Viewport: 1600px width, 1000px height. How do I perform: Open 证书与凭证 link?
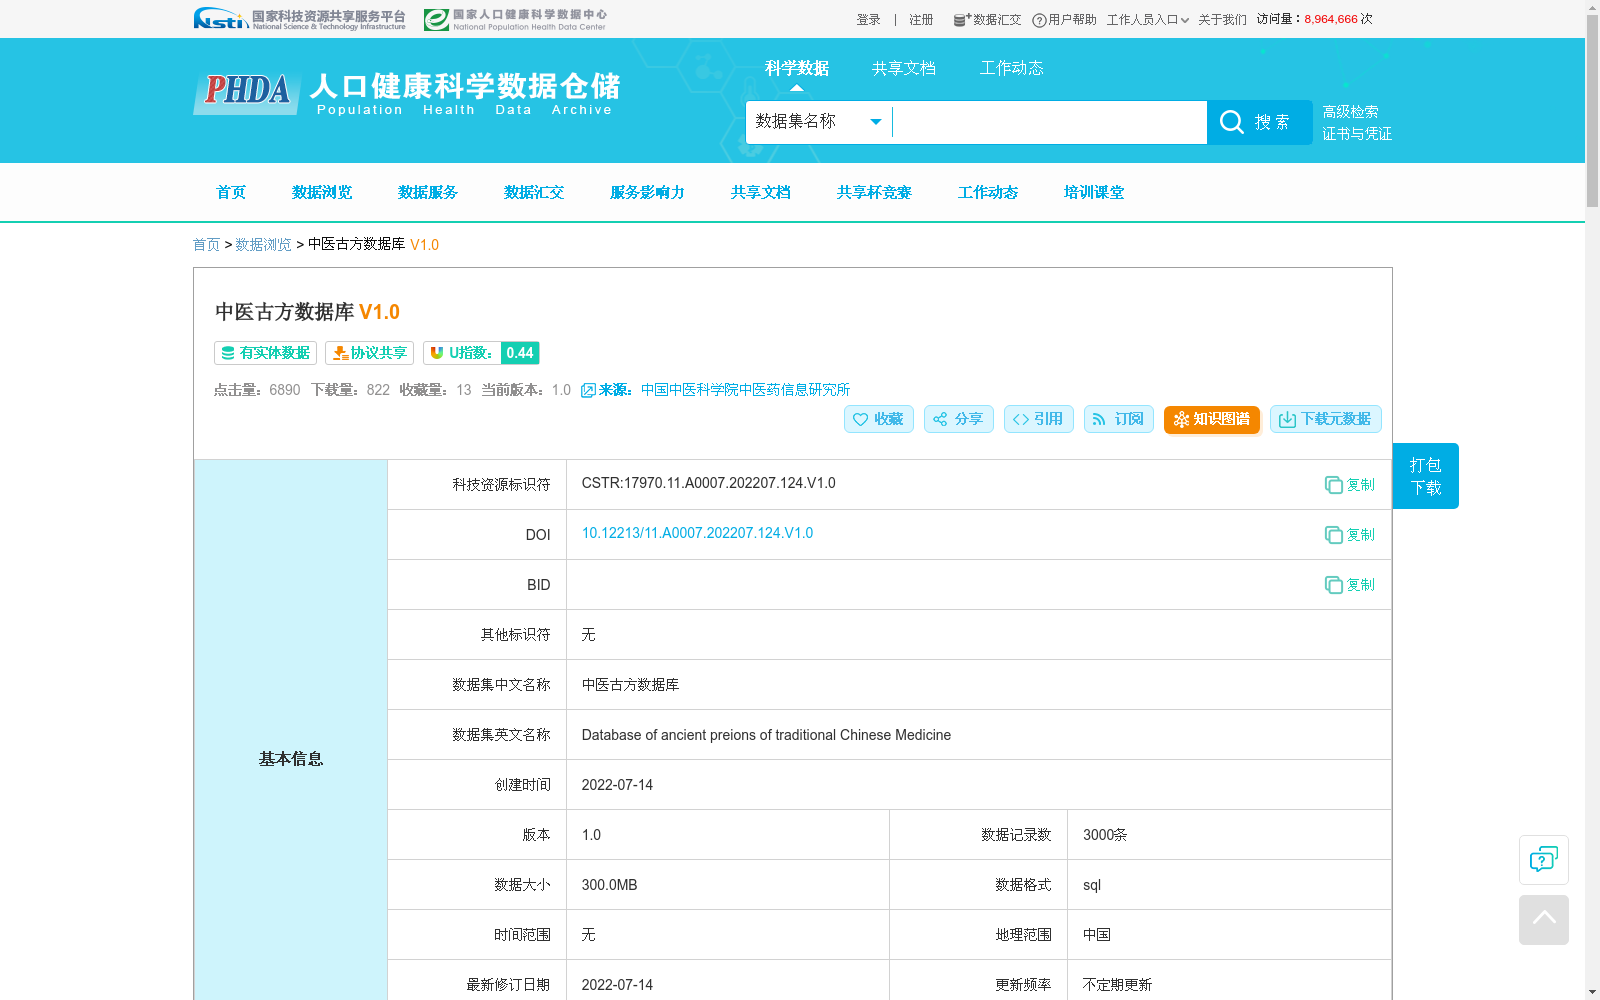pos(1357,134)
